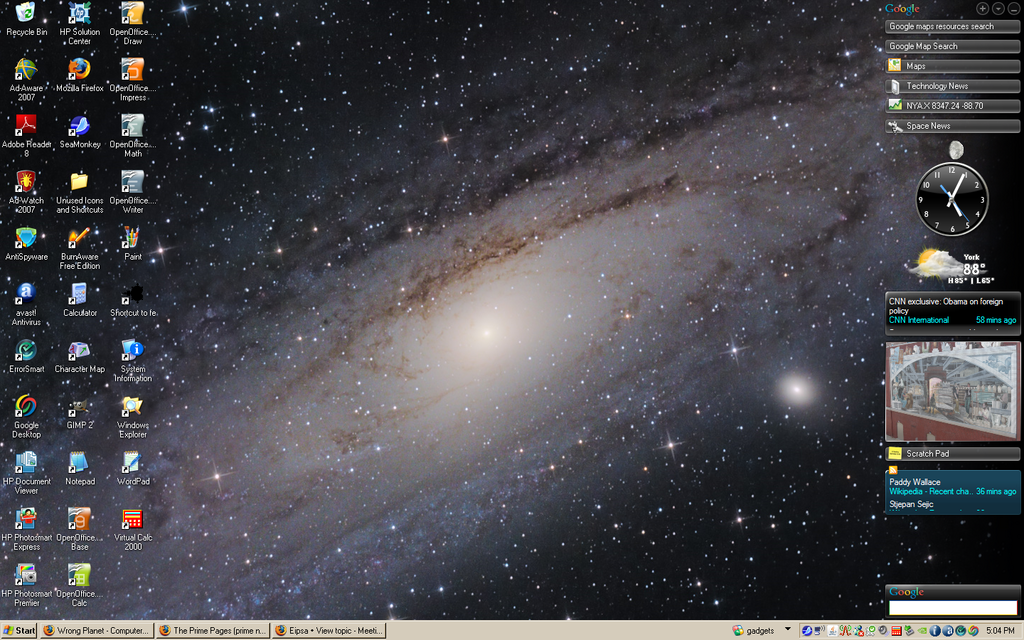This screenshot has height=640, width=1024.
Task: Click the Virtual Calc 2000 shortcut
Action: coord(133,528)
